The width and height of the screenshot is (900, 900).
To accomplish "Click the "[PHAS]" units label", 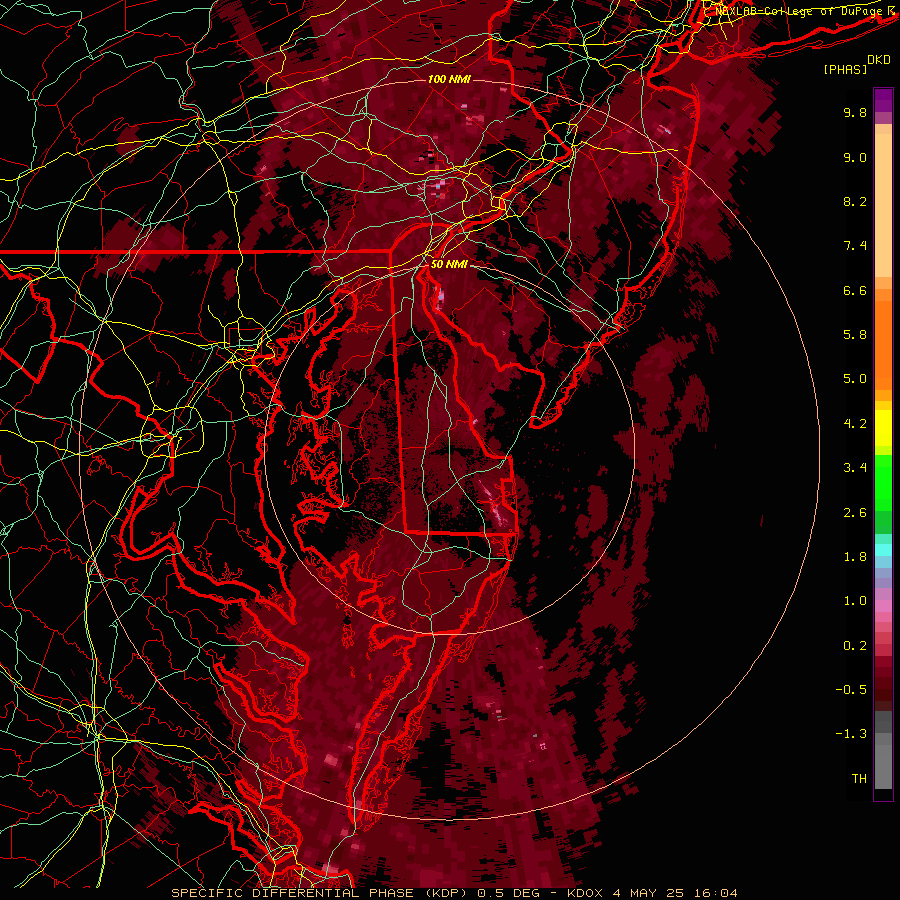I will point(845,70).
